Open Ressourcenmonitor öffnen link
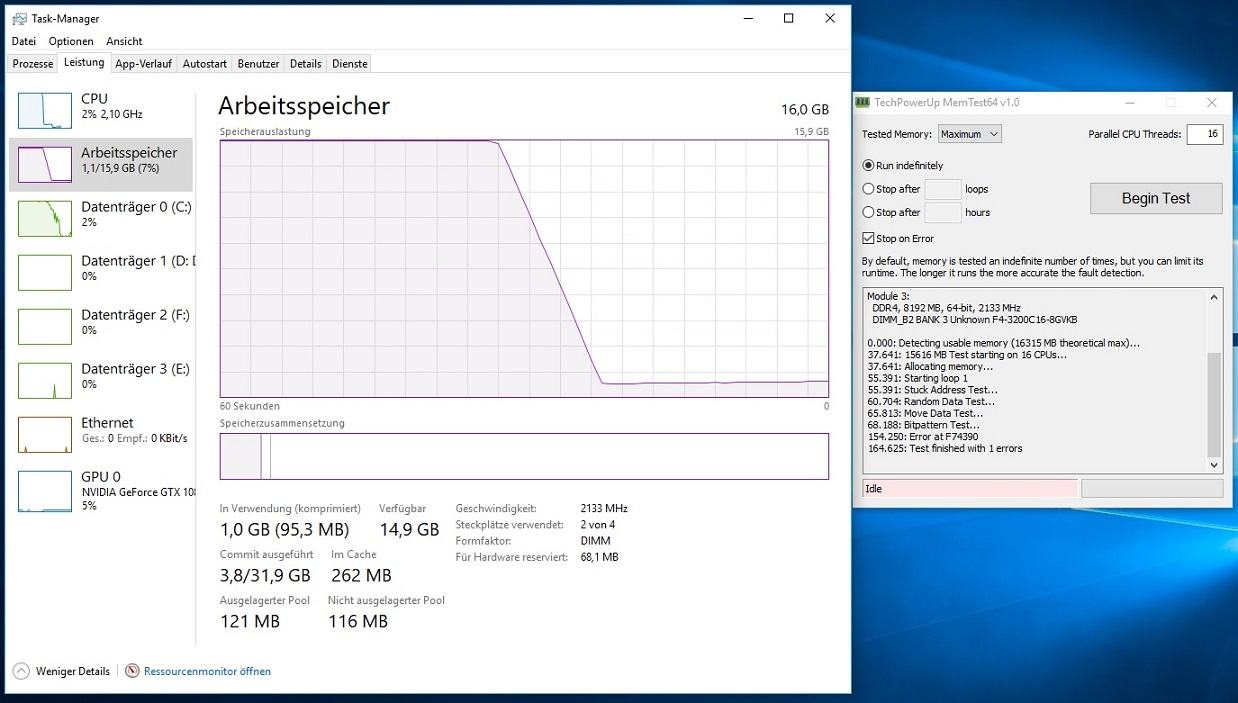This screenshot has height=703, width=1238. [207, 671]
